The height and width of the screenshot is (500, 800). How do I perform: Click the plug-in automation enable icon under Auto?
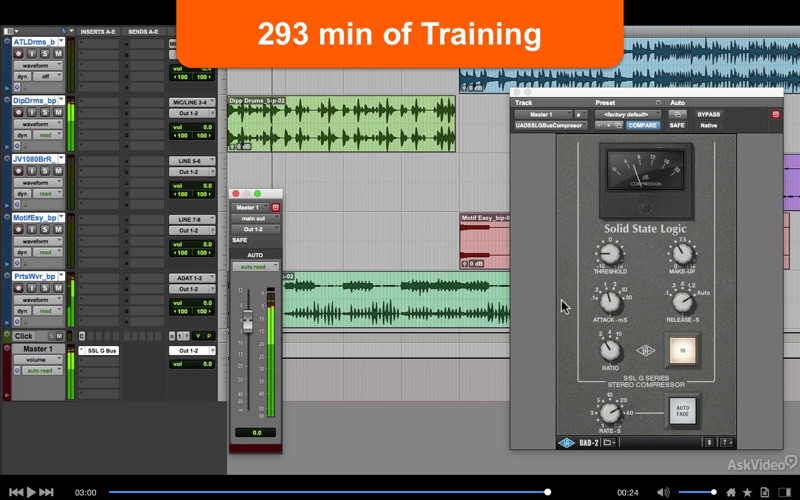pyautogui.click(x=677, y=114)
